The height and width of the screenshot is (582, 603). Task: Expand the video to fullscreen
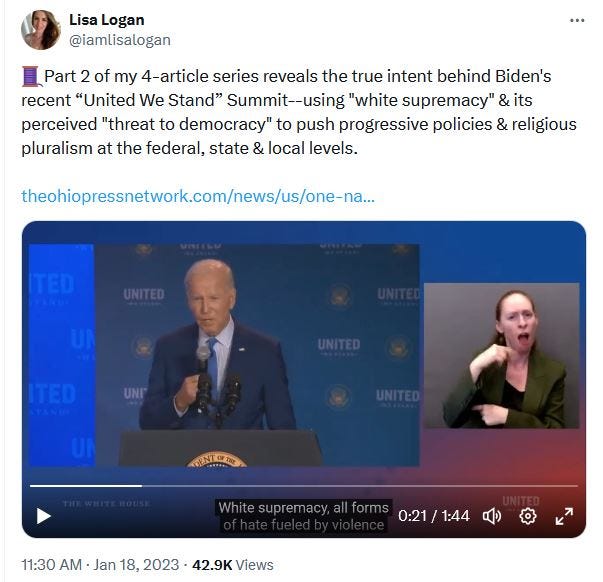tap(564, 516)
